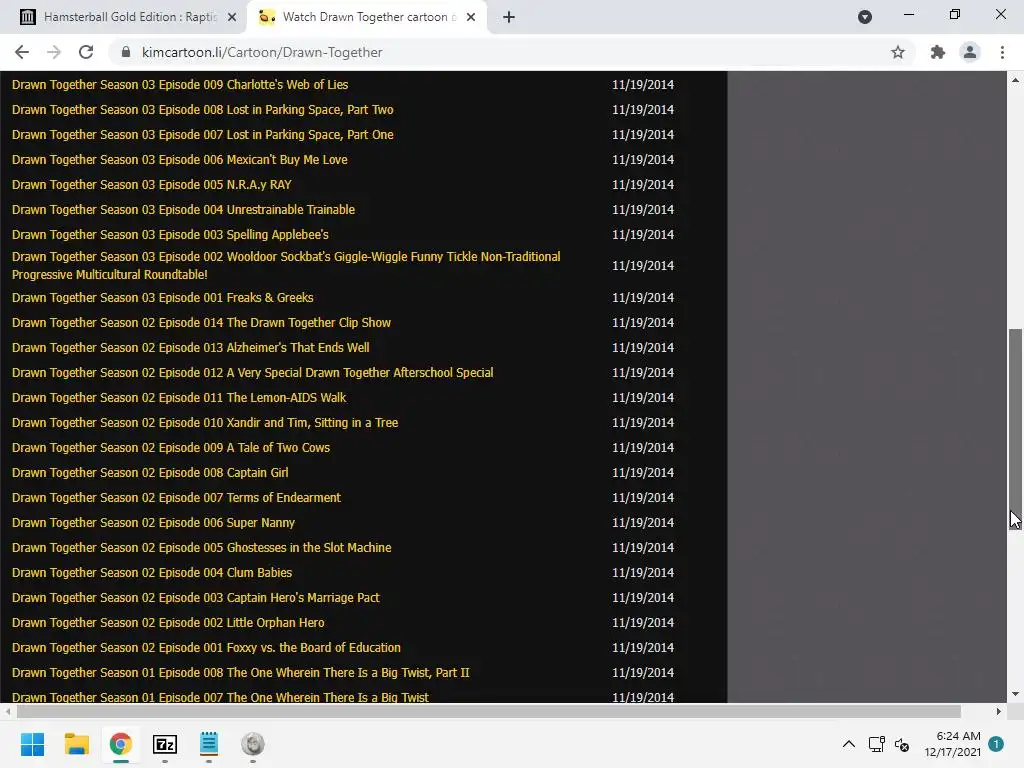Open Captain Hero's Marriage Pact episode
Image resolution: width=1024 pixels, height=768 pixels.
(196, 598)
